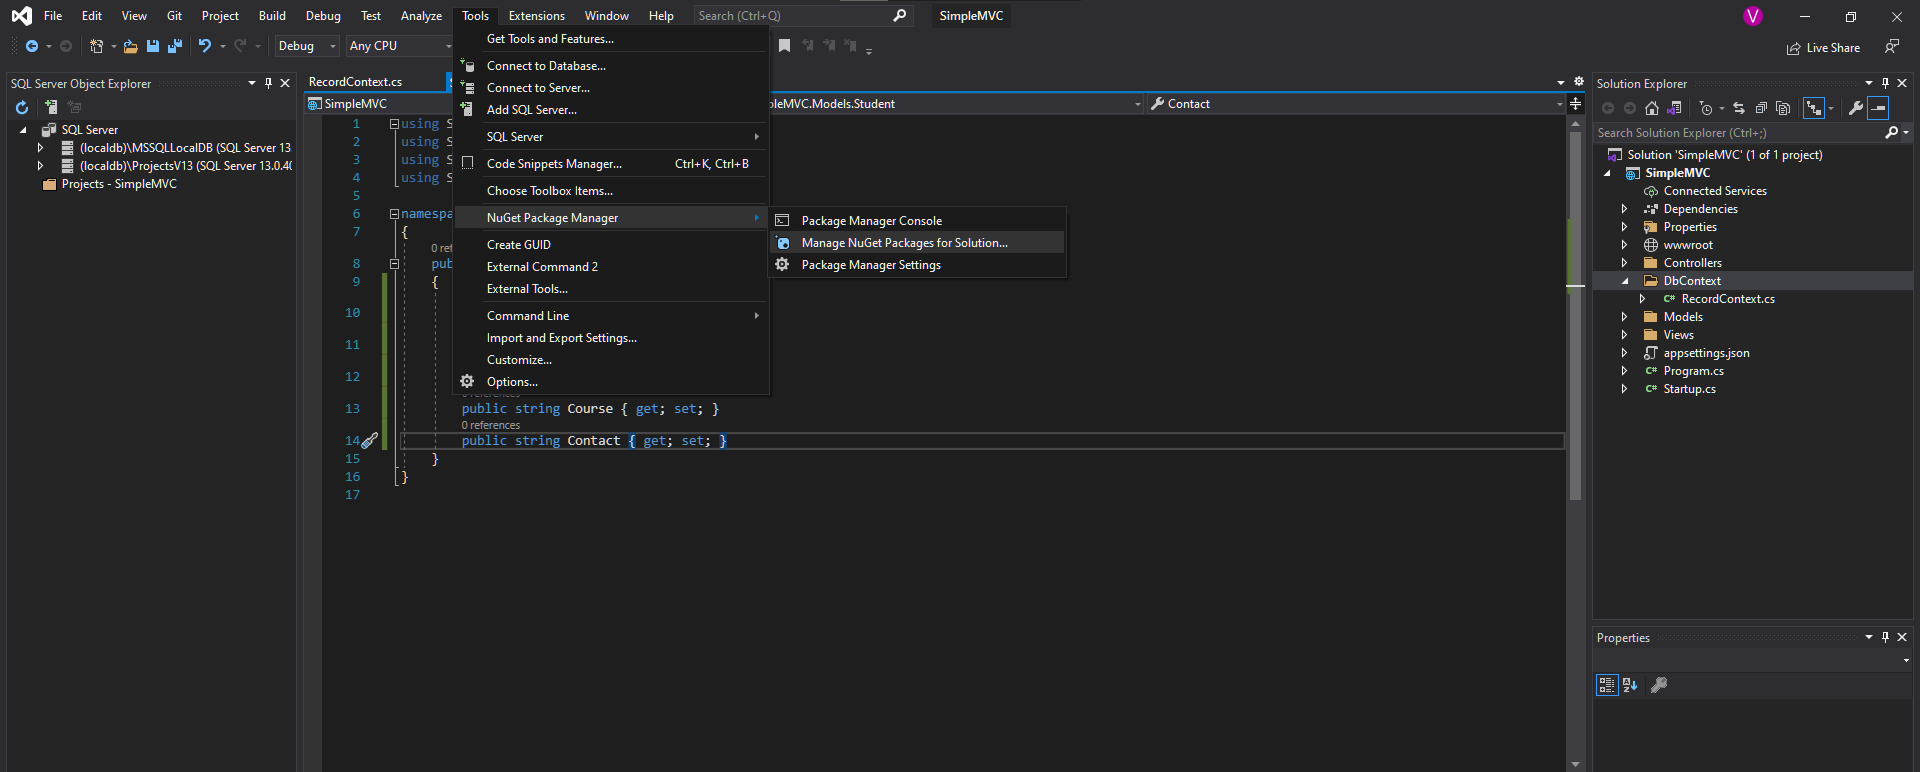The height and width of the screenshot is (772, 1920).
Task: Navigate backward with the blue back arrow
Action: [32, 46]
